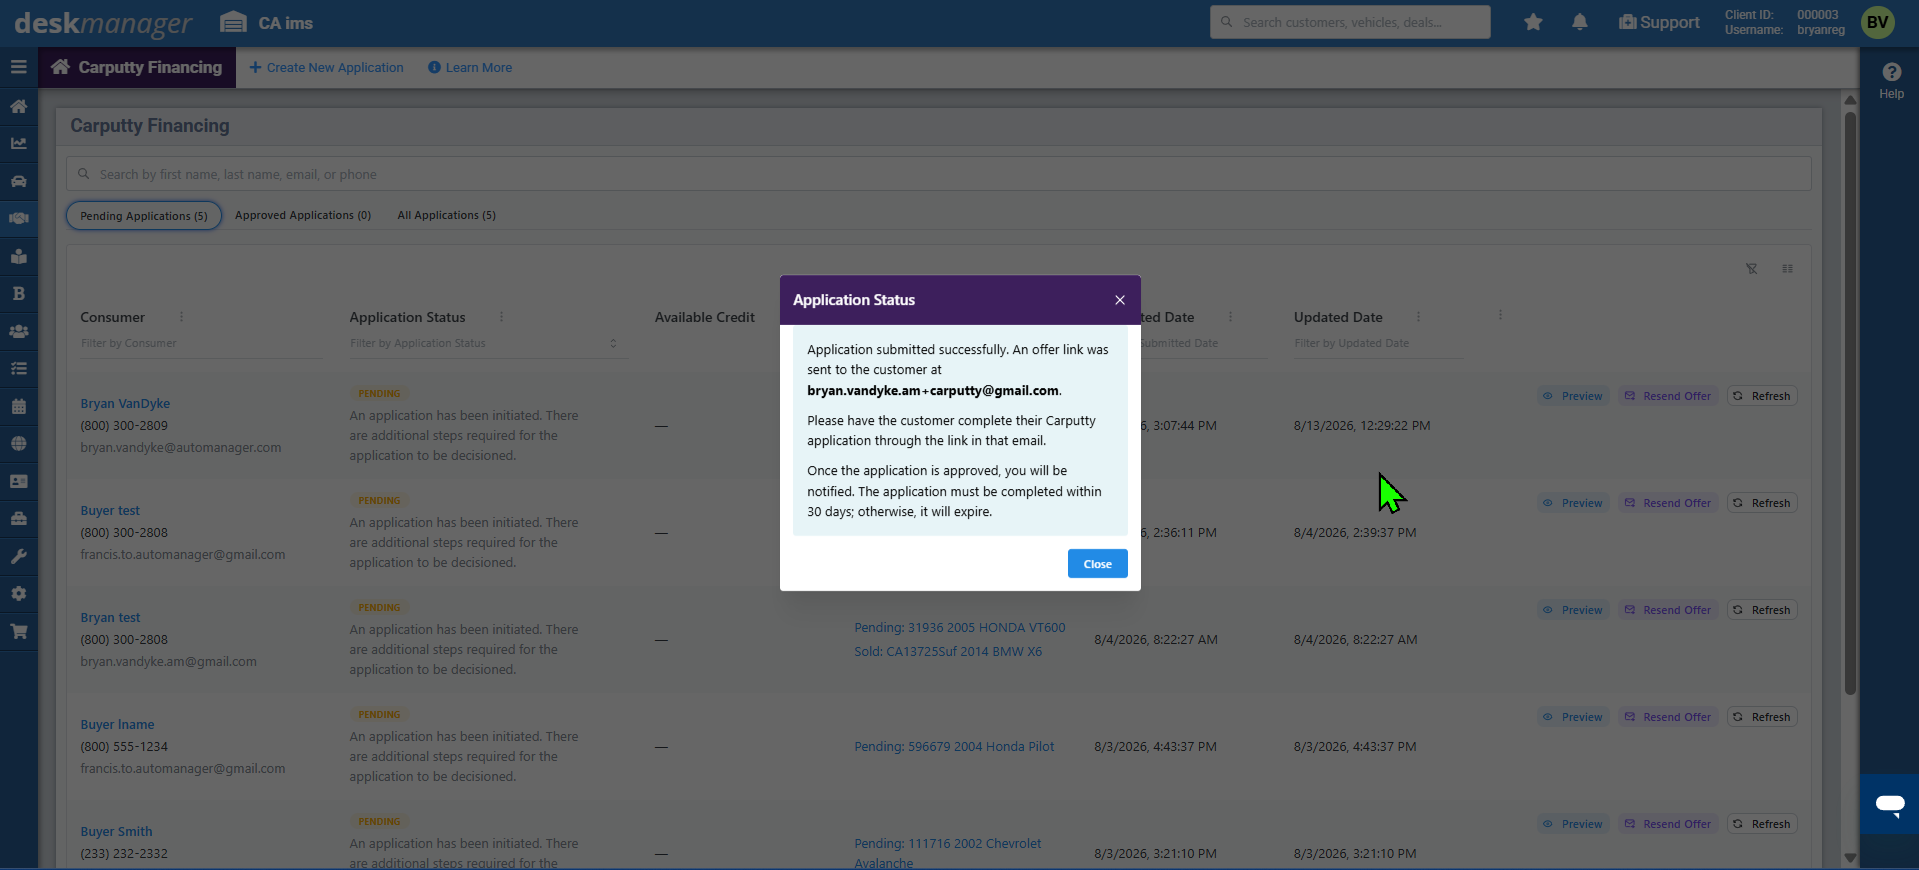Click Resend Offer for Bryan VanDyke row
1919x870 pixels.
point(1668,396)
